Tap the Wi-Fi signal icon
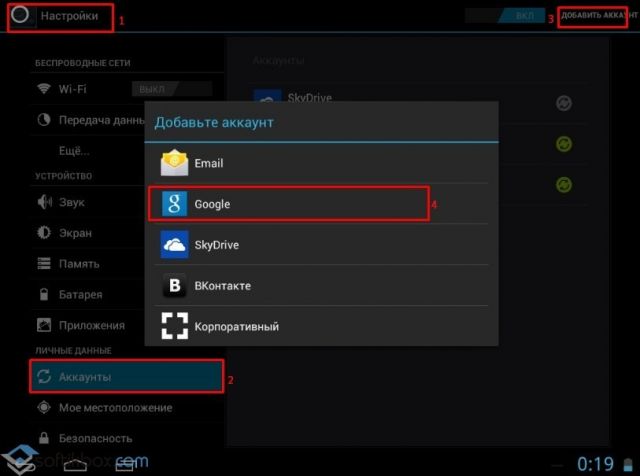The height and width of the screenshot is (476, 640). [44, 88]
